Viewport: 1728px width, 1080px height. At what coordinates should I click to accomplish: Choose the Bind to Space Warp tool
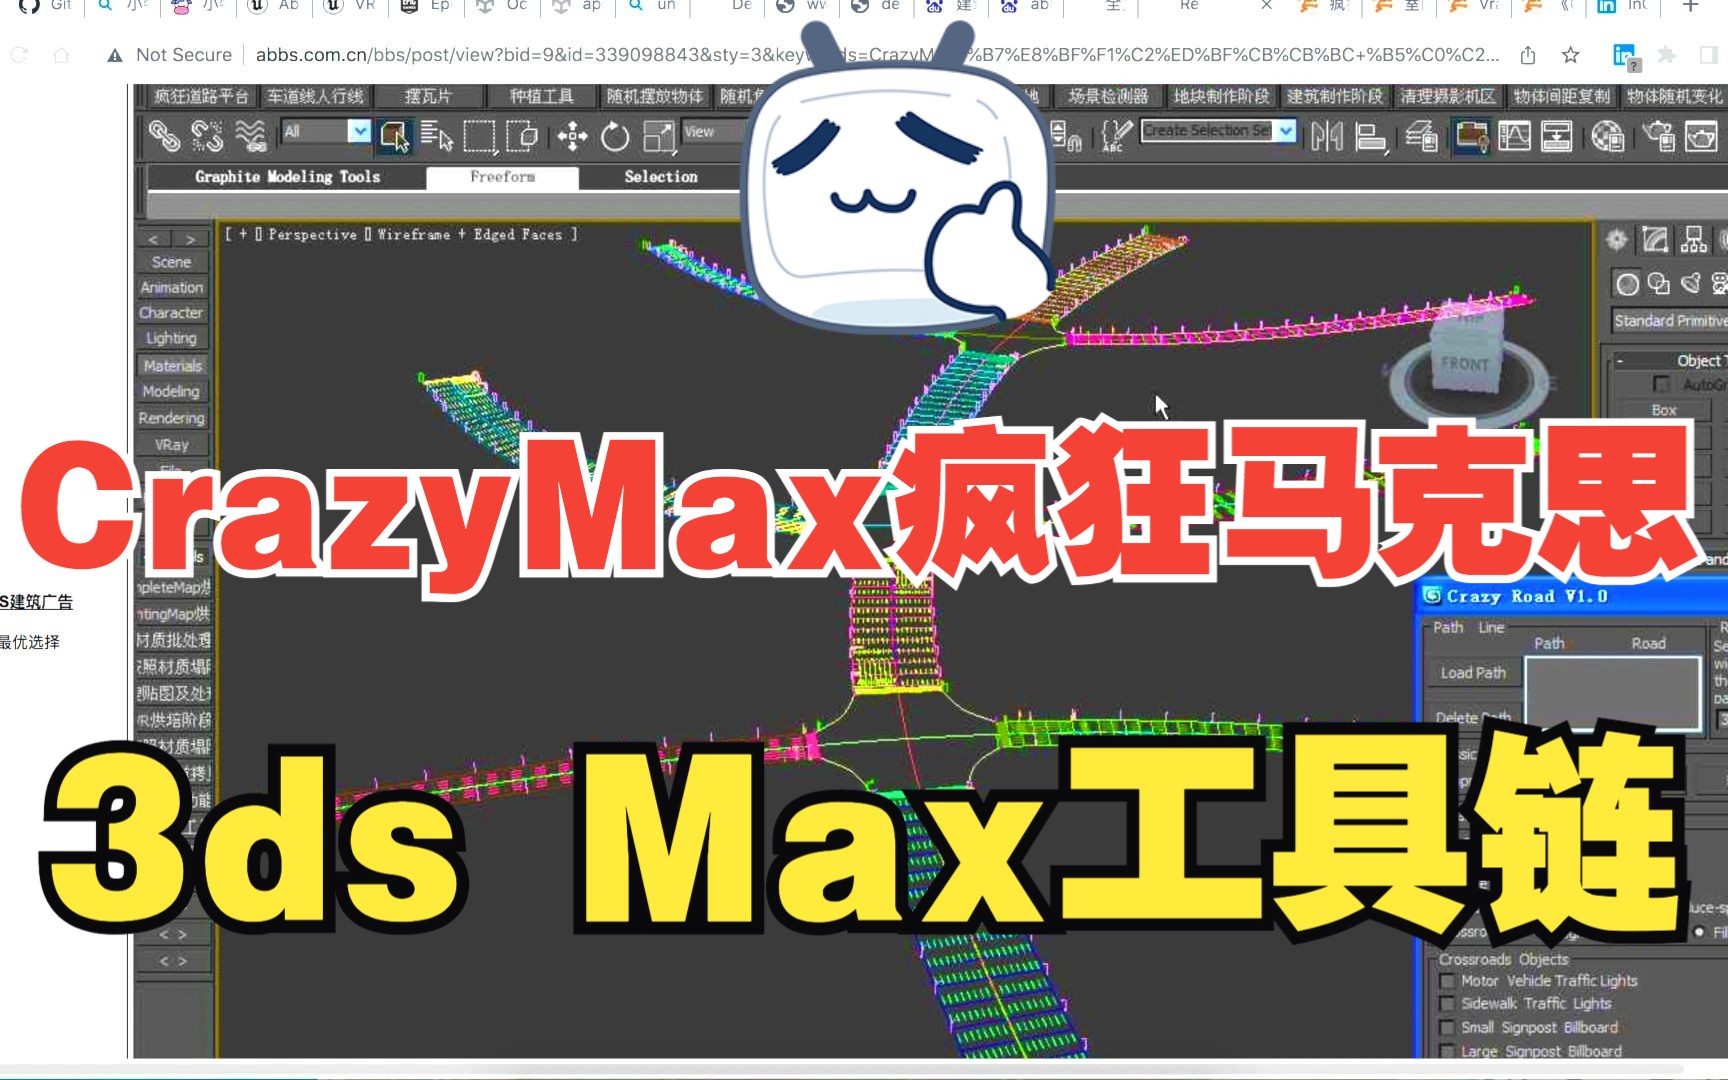coord(250,135)
